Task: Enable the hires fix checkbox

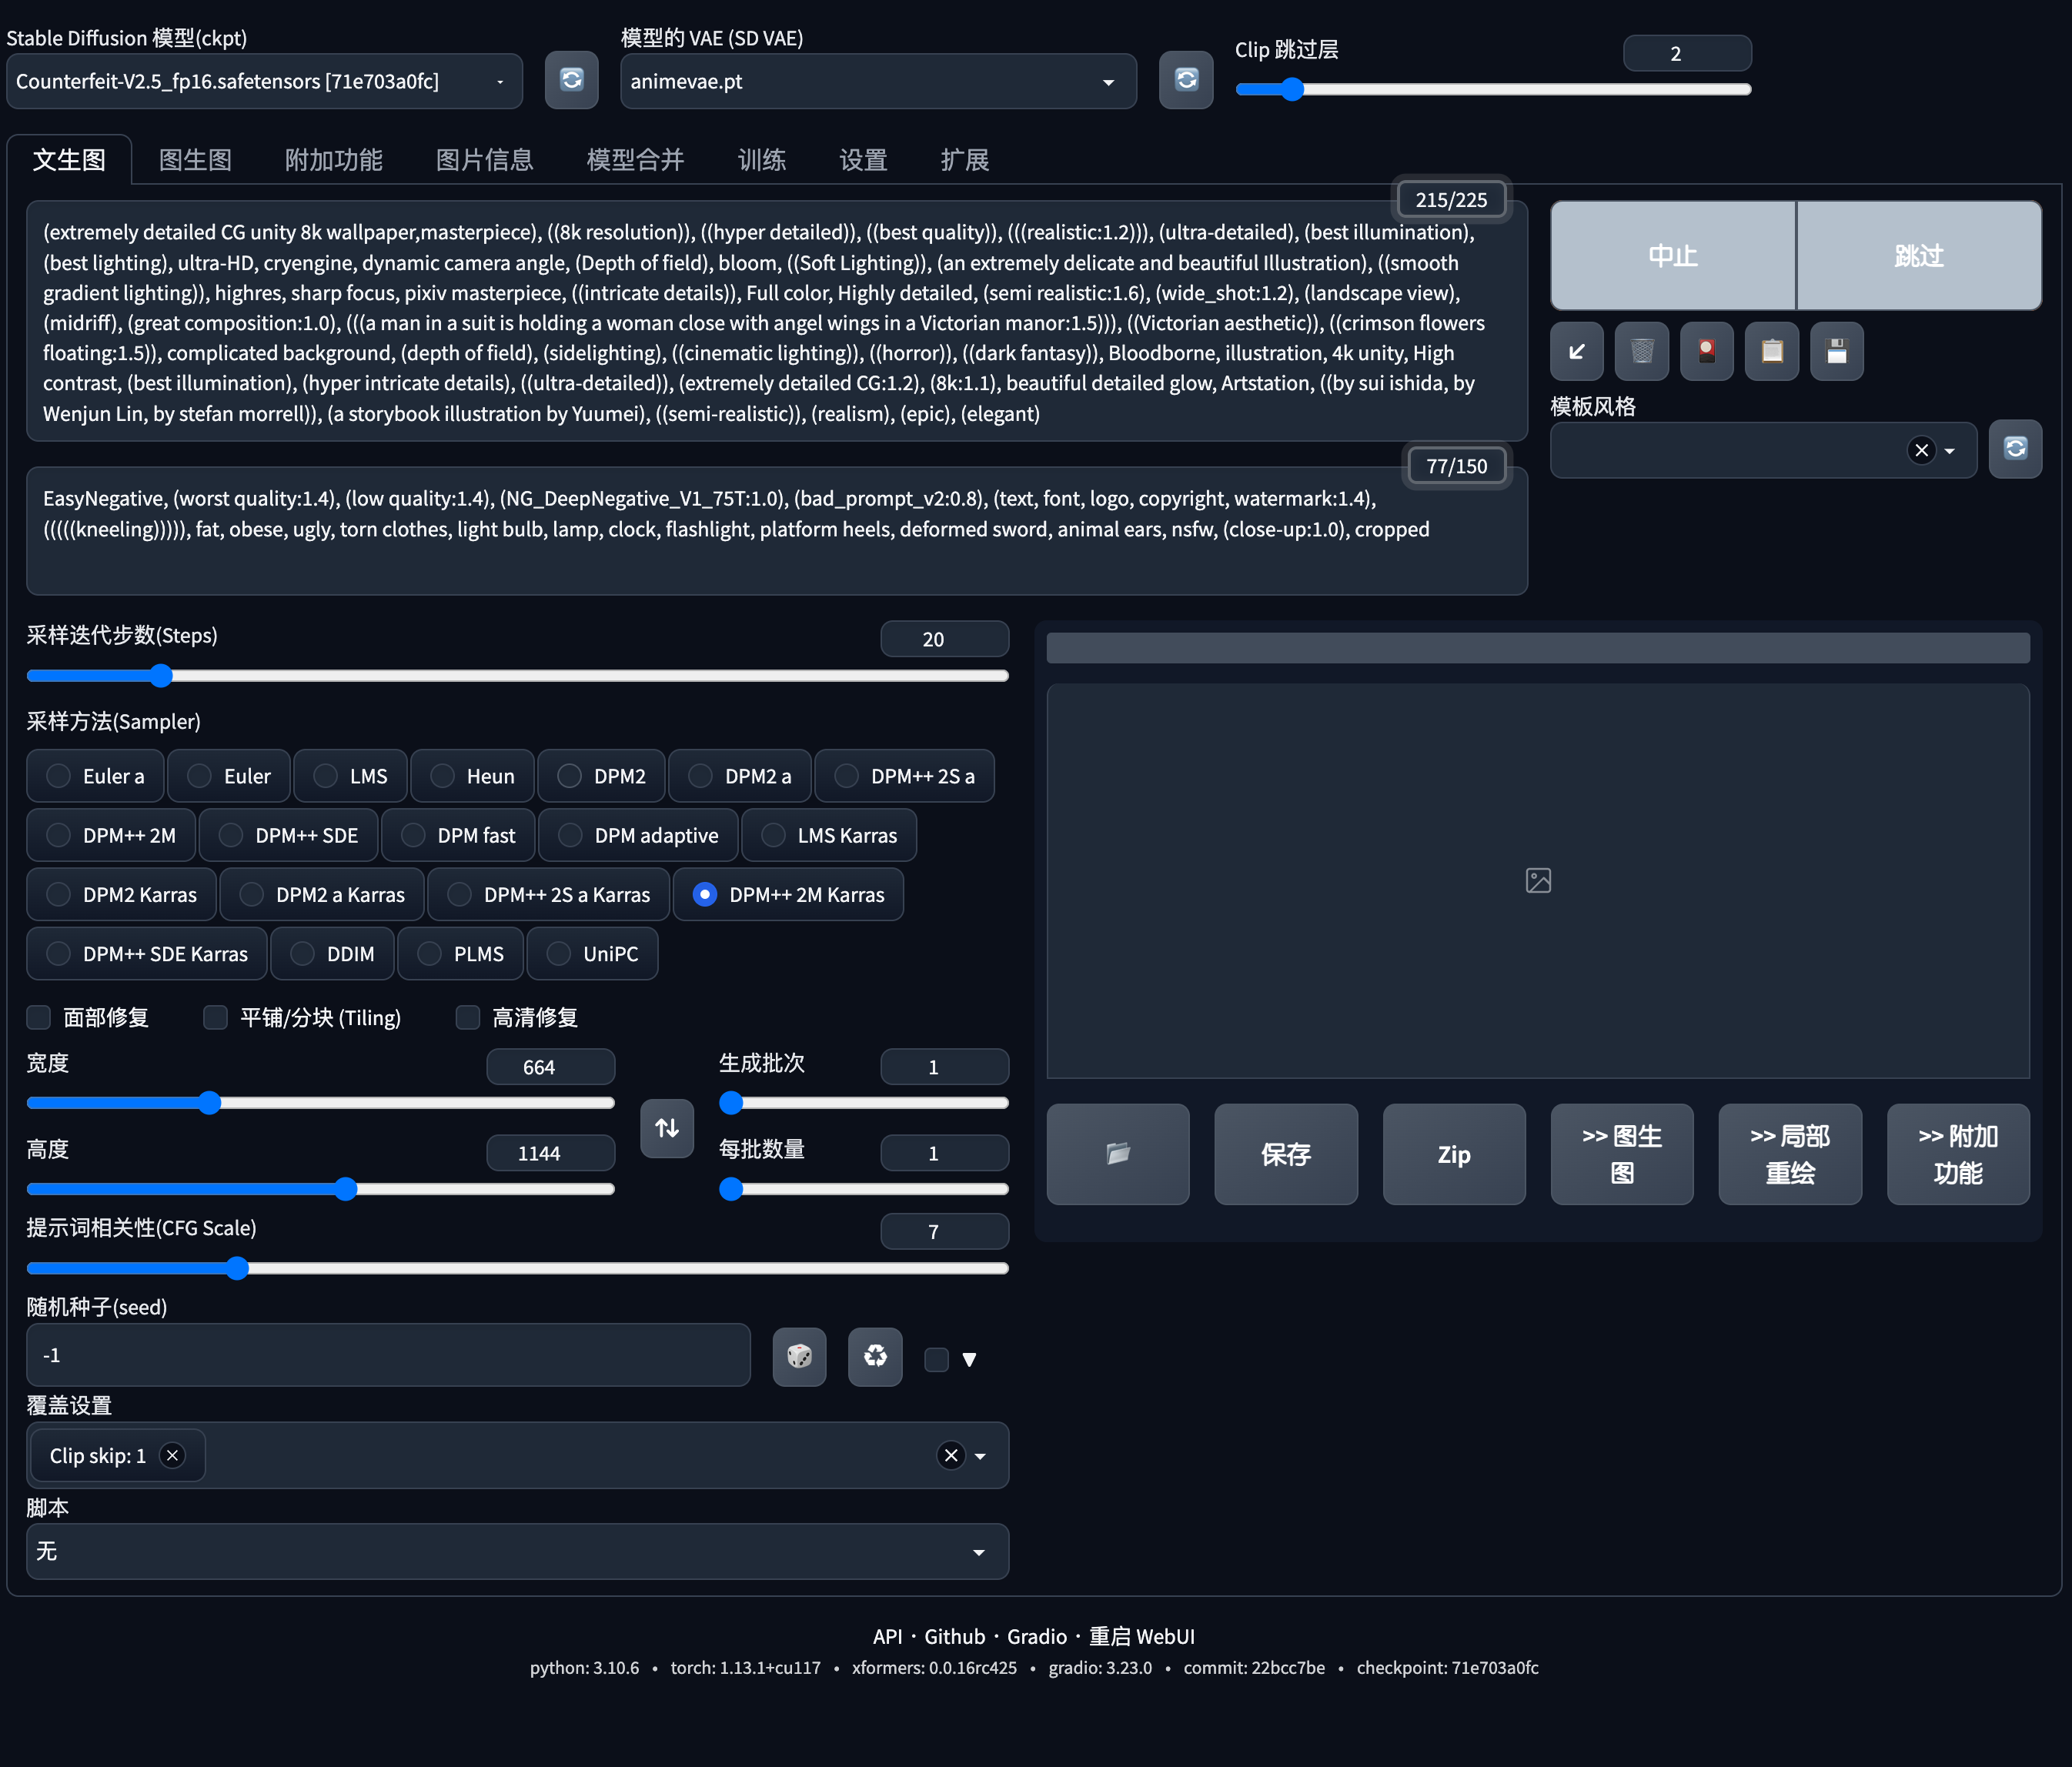Action: (x=467, y=1018)
